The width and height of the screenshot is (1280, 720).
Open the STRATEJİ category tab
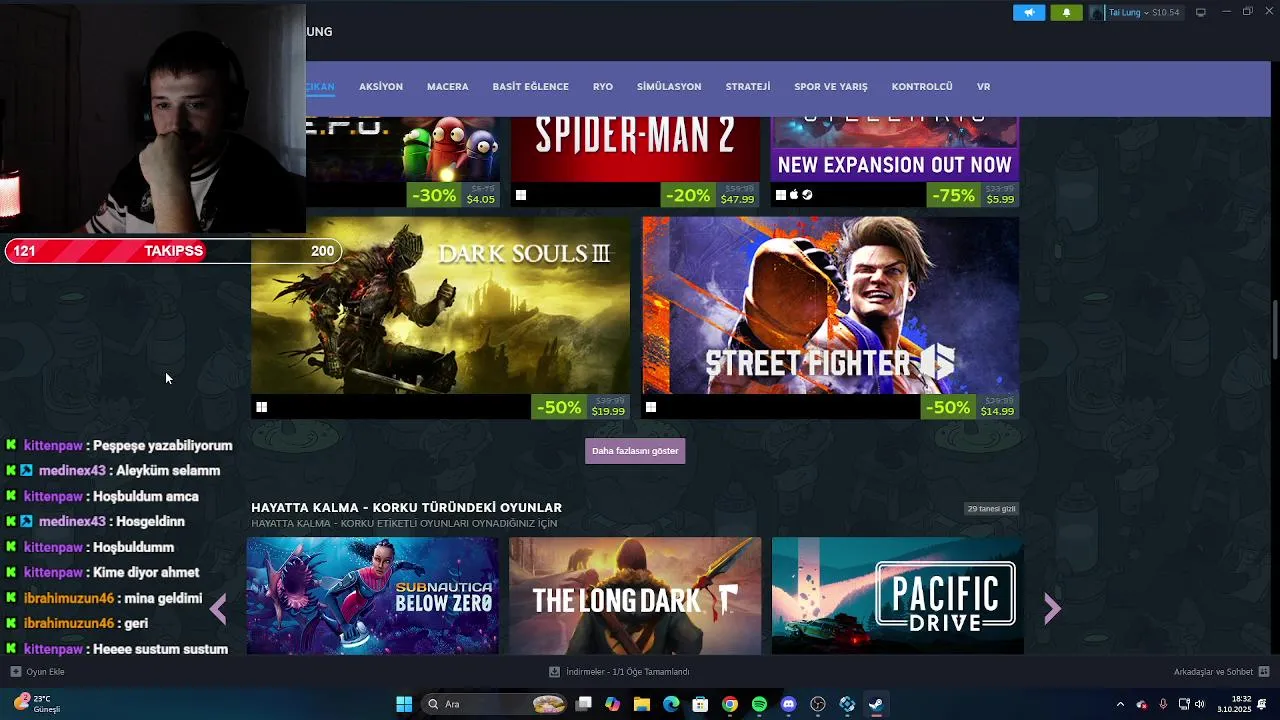[x=748, y=87]
